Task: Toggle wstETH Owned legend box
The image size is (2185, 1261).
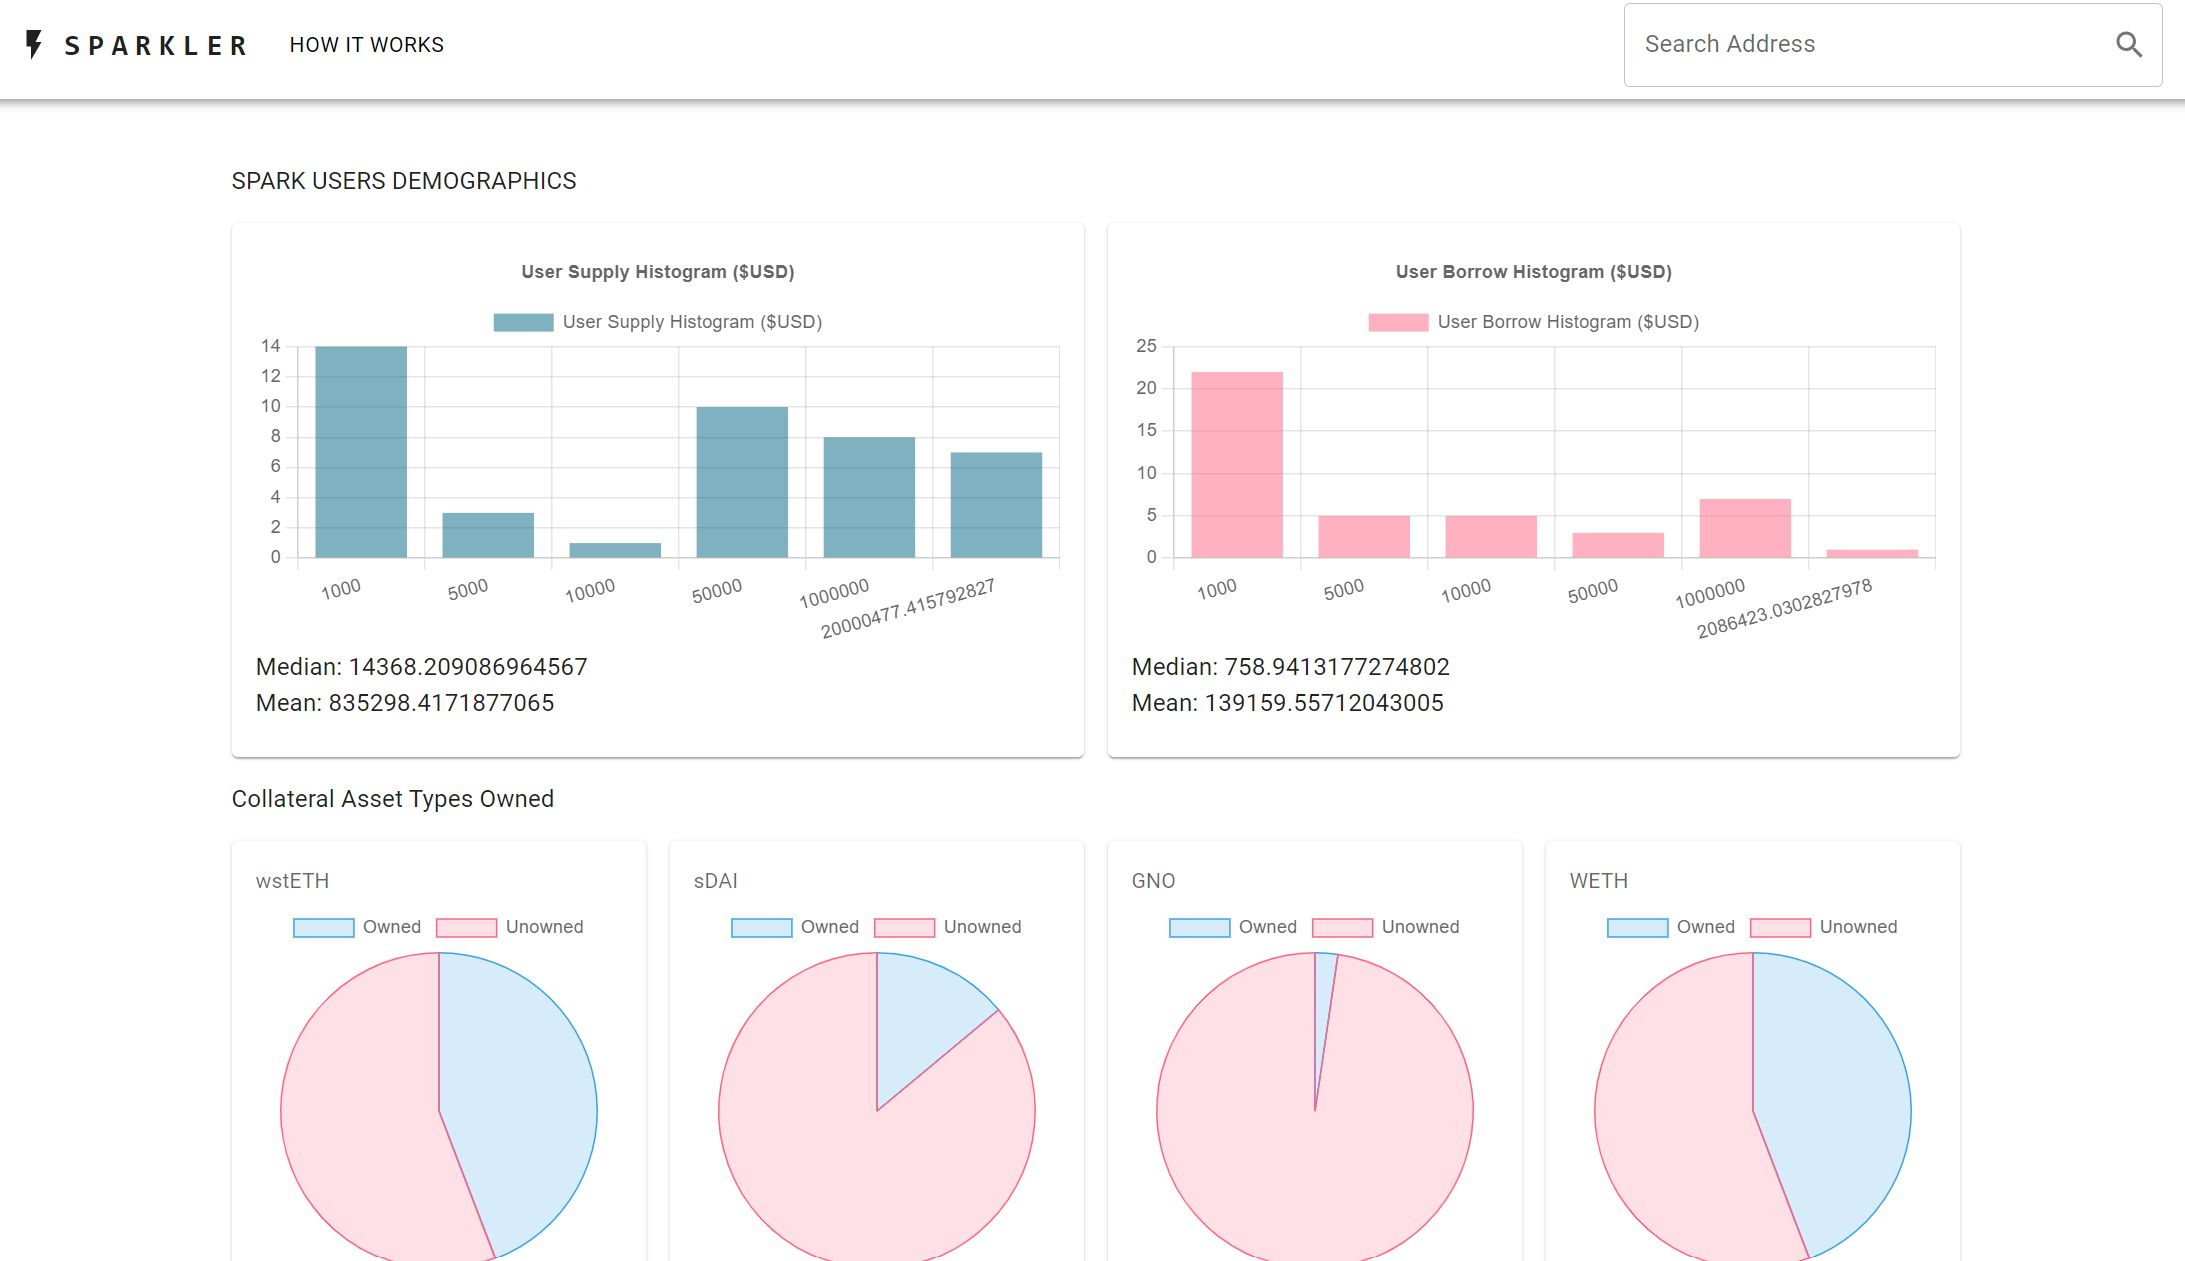Action: coord(323,927)
